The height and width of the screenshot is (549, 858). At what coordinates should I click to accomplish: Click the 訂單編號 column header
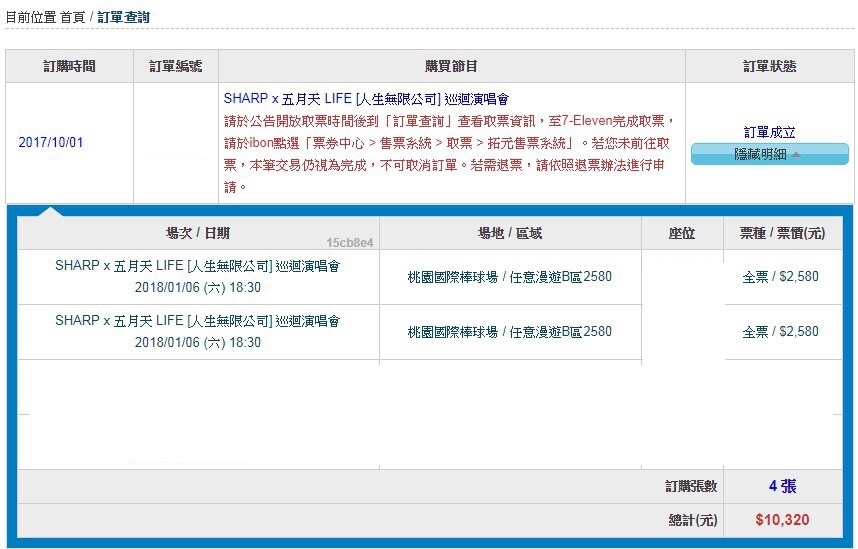[176, 66]
